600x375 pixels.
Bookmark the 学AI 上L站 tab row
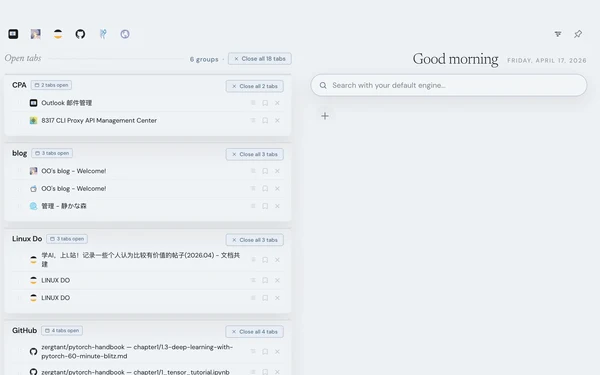point(265,260)
